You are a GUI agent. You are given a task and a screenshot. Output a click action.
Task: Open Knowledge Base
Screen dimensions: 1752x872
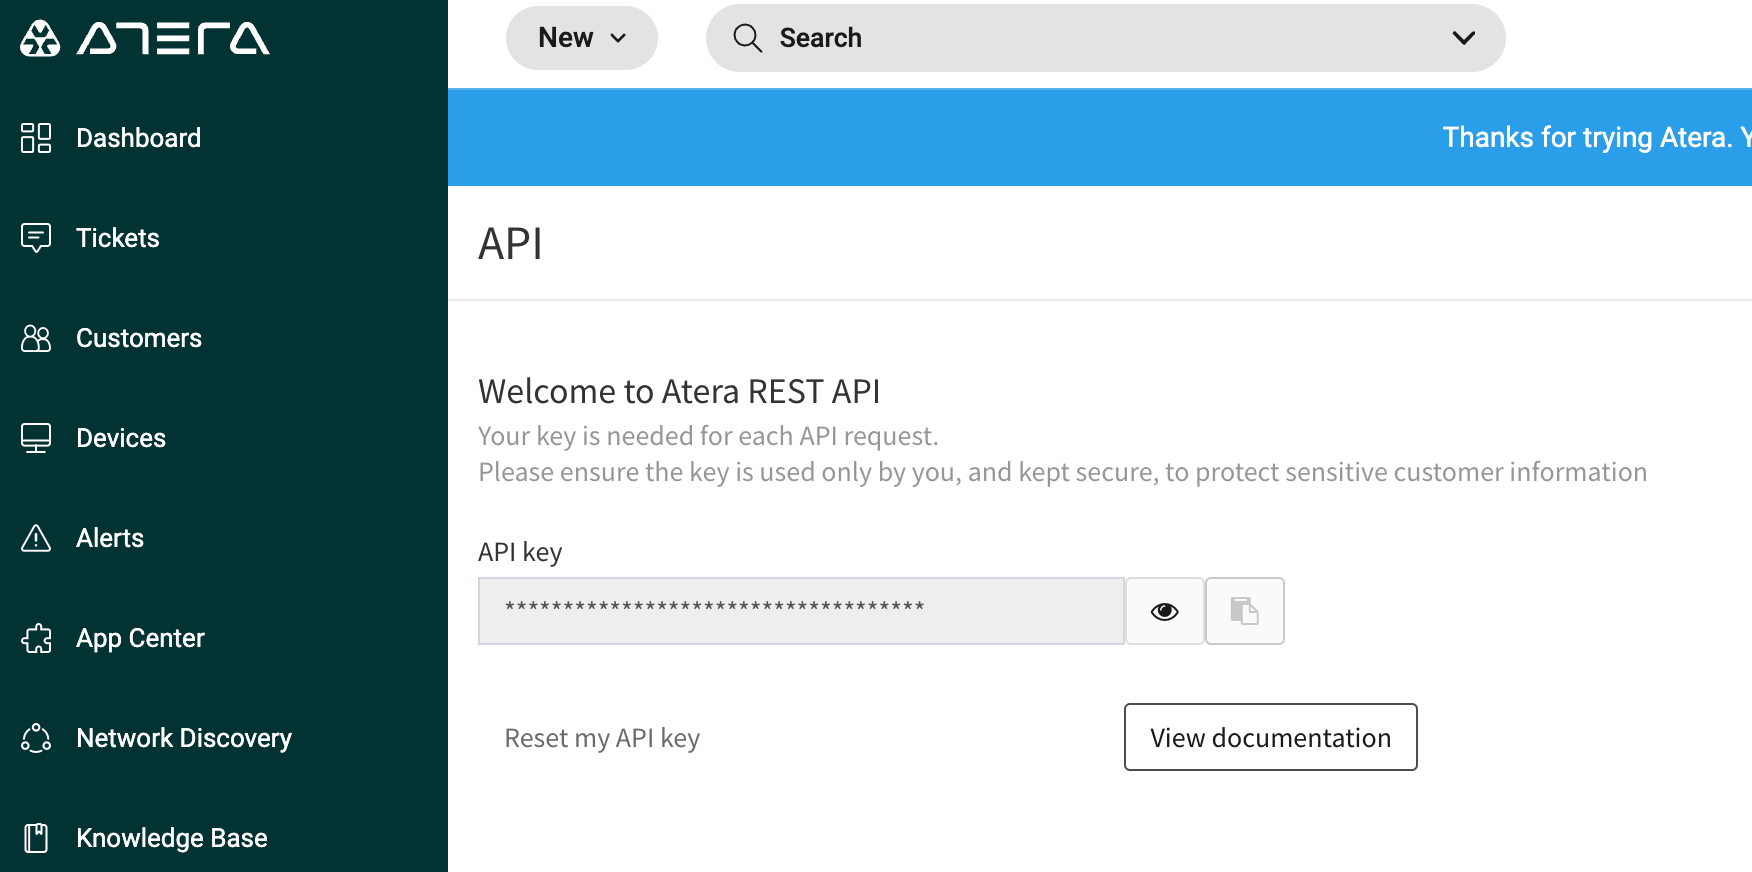[x=172, y=838]
